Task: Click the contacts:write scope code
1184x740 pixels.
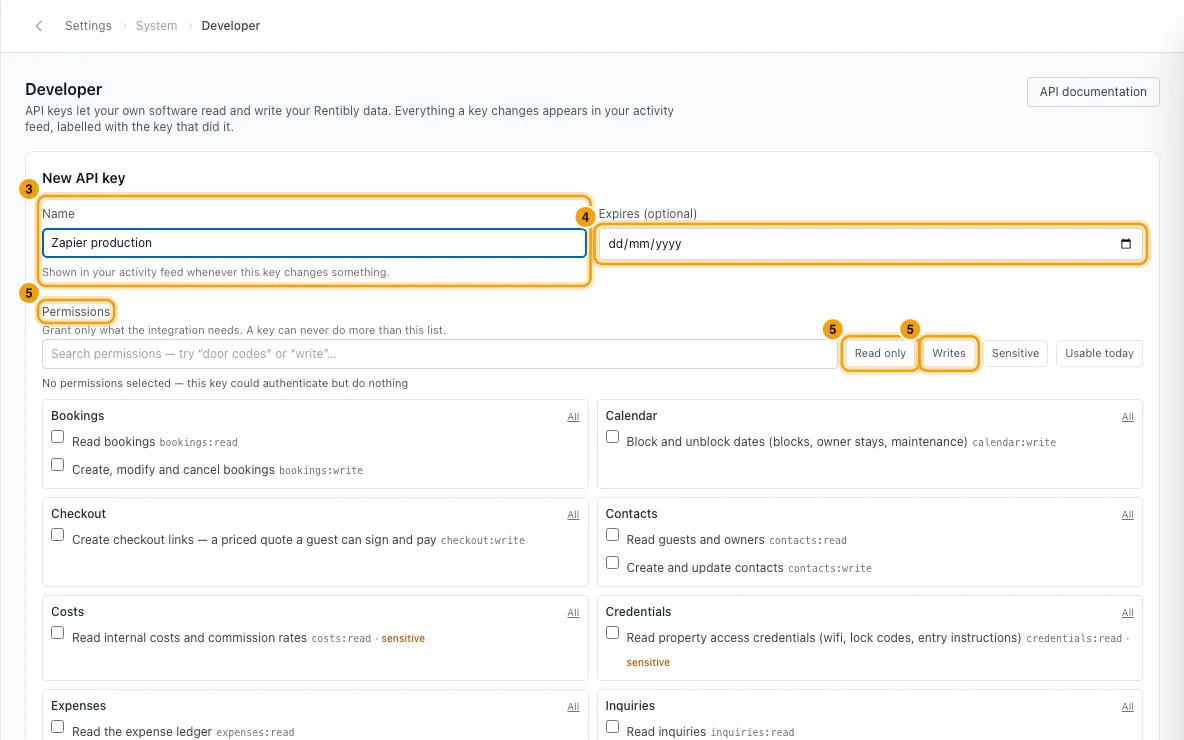Action: point(830,569)
